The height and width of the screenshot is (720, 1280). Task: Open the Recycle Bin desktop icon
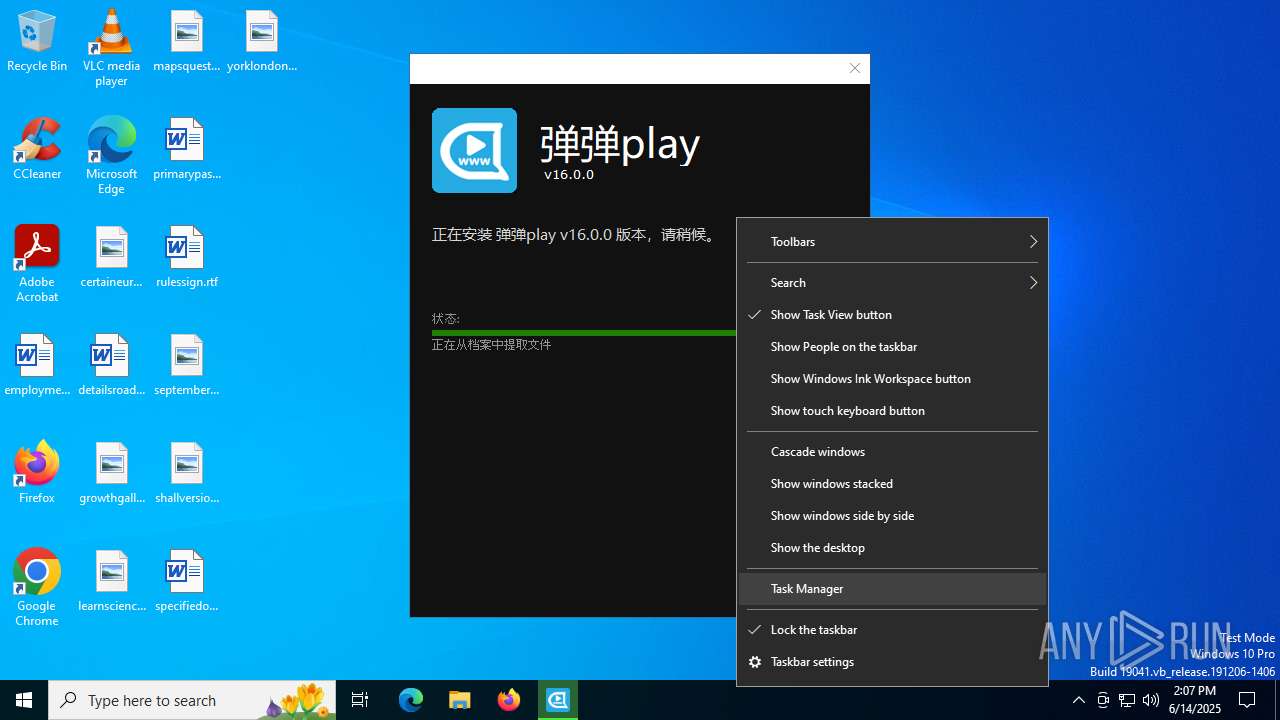click(37, 42)
